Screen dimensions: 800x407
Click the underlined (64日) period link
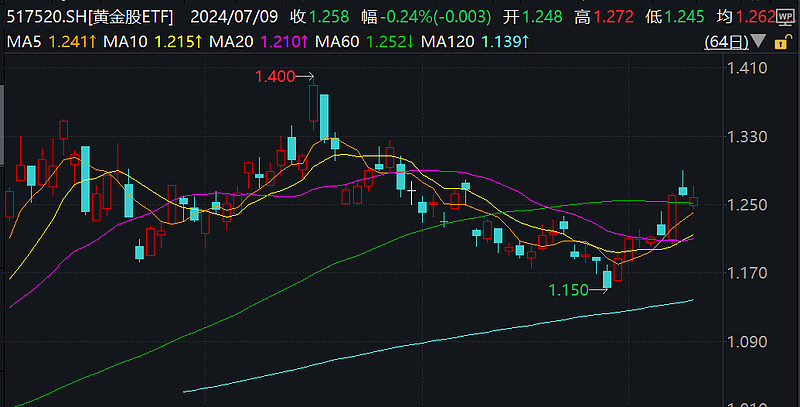(727, 42)
